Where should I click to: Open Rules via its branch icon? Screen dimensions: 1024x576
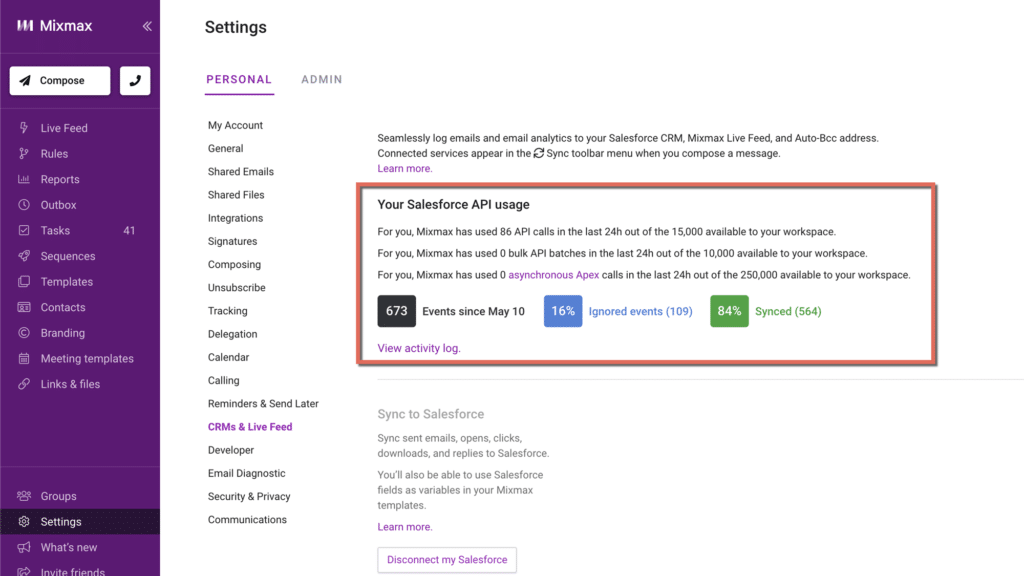click(x=23, y=154)
